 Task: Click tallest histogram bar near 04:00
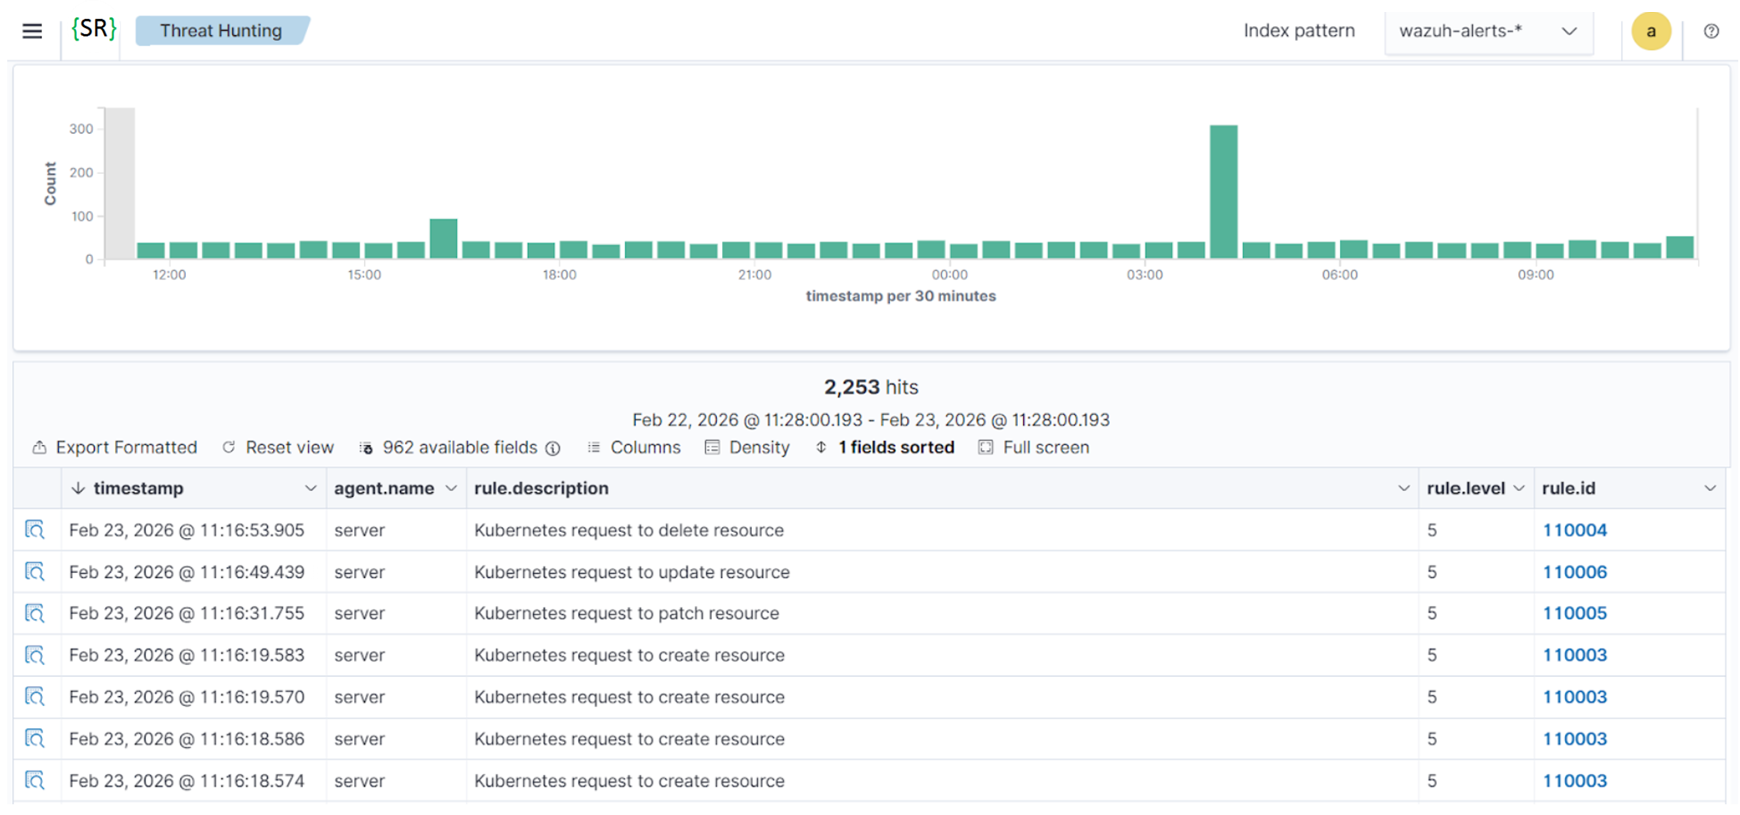click(1223, 192)
